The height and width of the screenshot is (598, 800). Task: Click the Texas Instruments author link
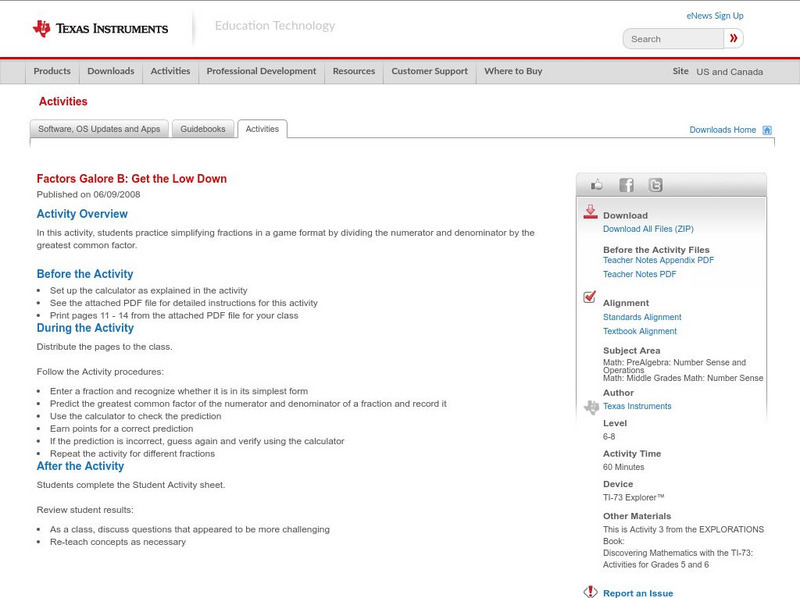pyautogui.click(x=637, y=406)
